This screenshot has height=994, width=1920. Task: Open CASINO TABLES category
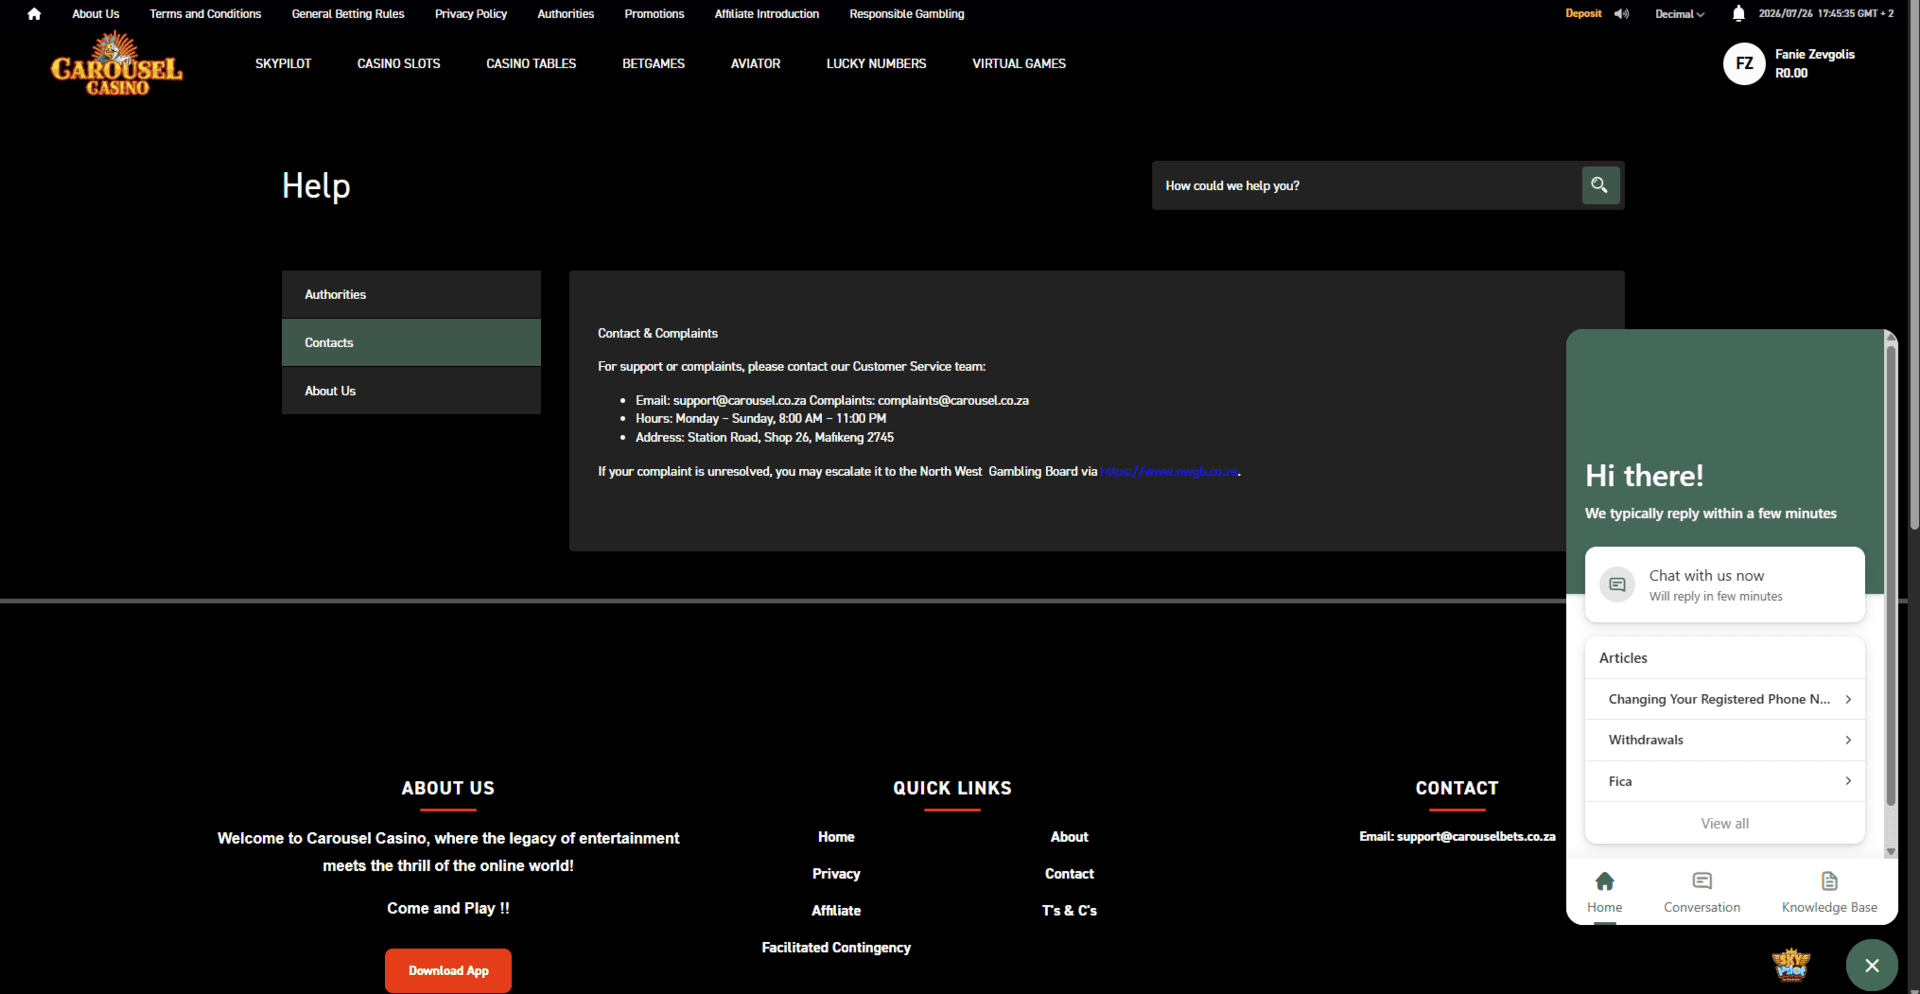[x=531, y=64]
